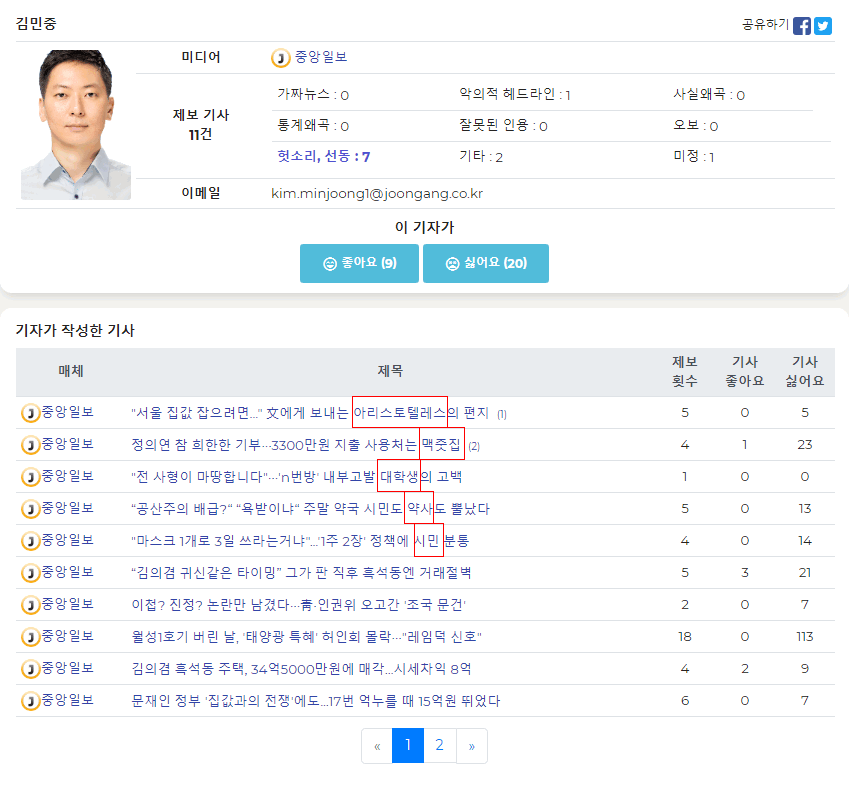
Task: Open the 중앙일보 media link in the profile
Action: 321,57
